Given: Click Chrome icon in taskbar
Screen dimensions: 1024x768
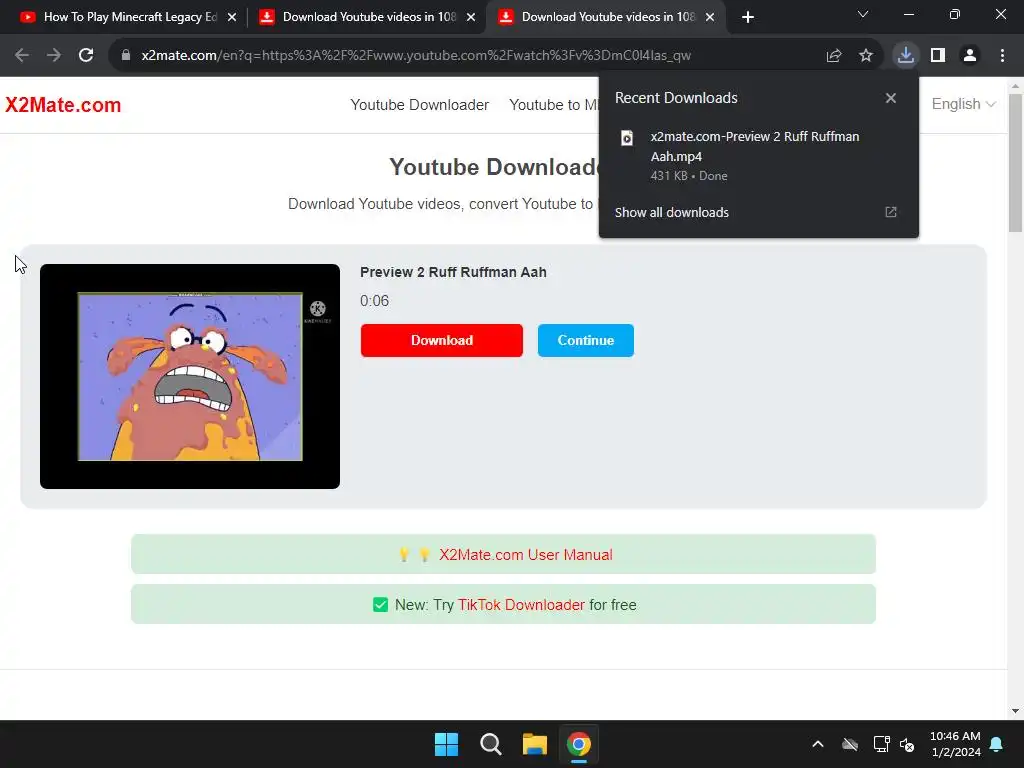Looking at the screenshot, I should (x=579, y=744).
